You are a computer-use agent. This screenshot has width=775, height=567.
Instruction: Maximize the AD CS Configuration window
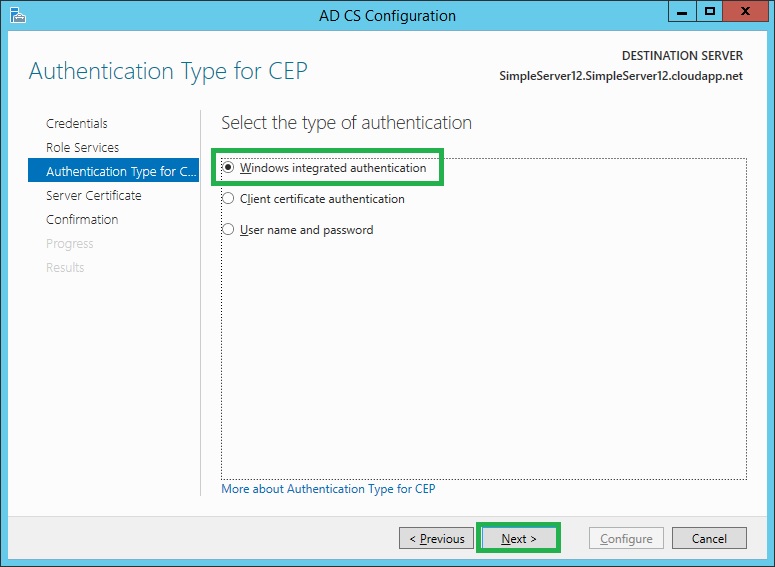[710, 13]
